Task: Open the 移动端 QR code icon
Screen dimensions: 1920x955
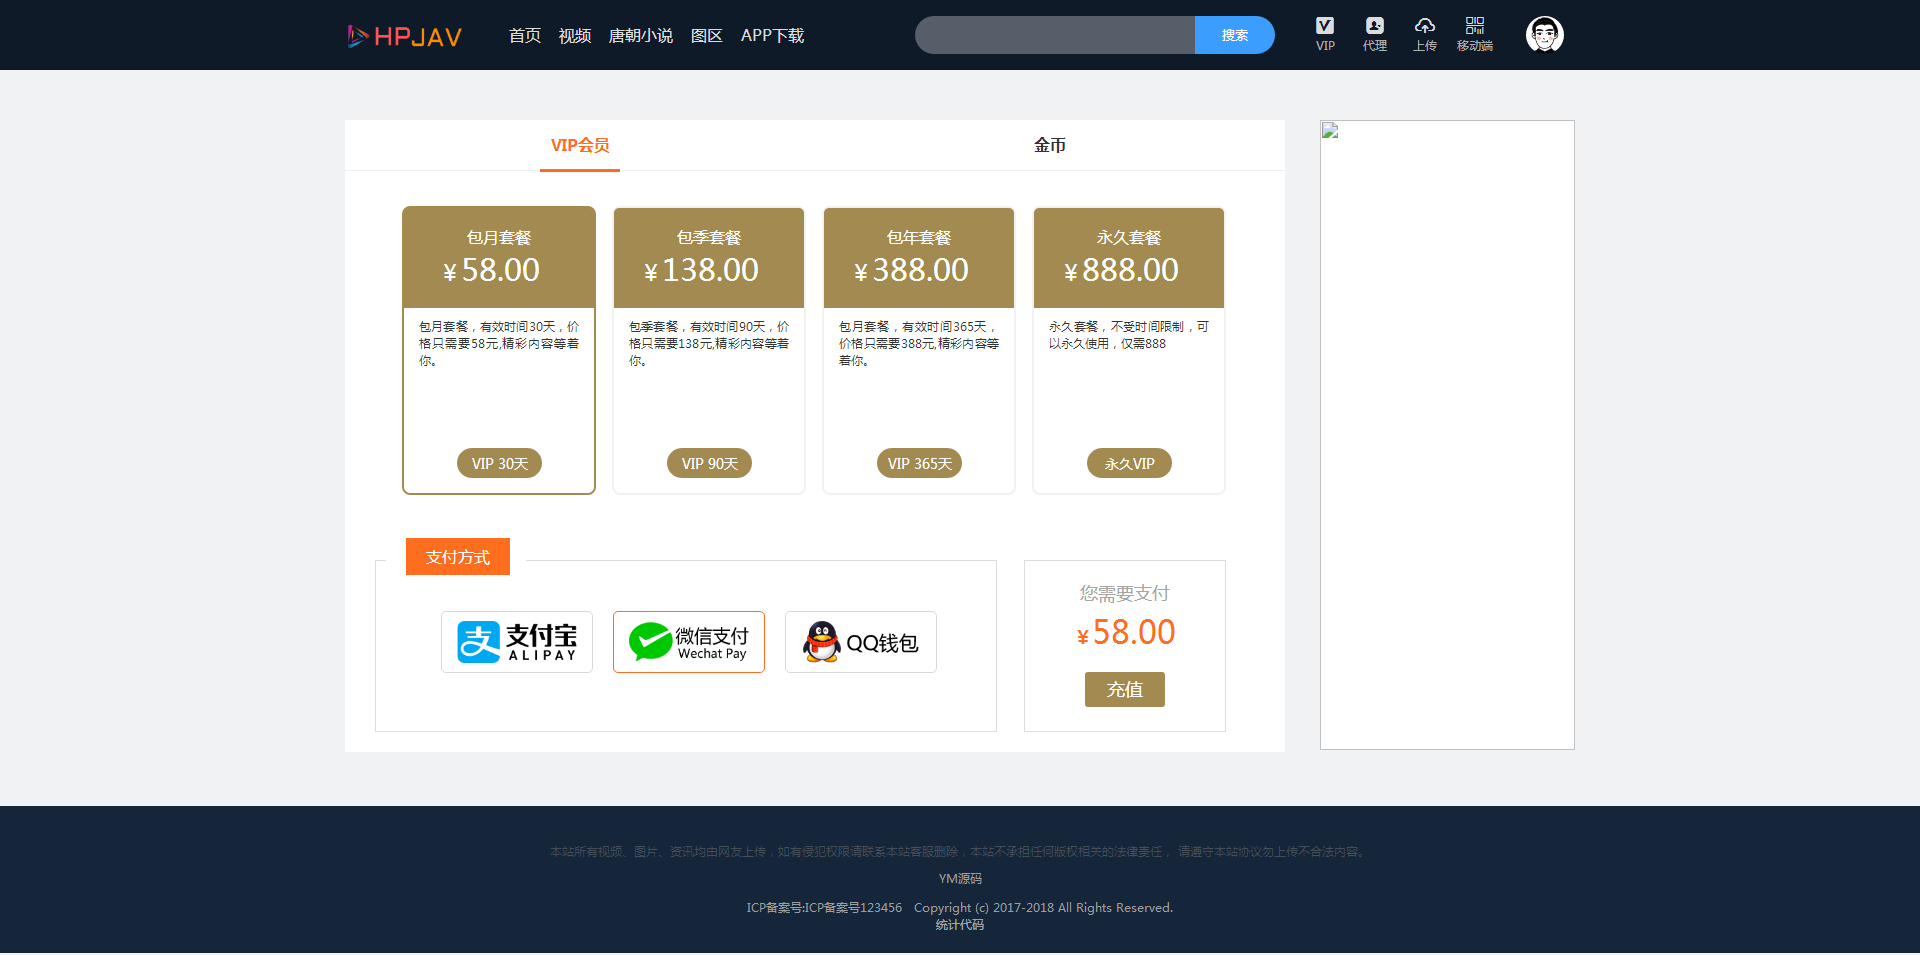Action: pos(1475,34)
